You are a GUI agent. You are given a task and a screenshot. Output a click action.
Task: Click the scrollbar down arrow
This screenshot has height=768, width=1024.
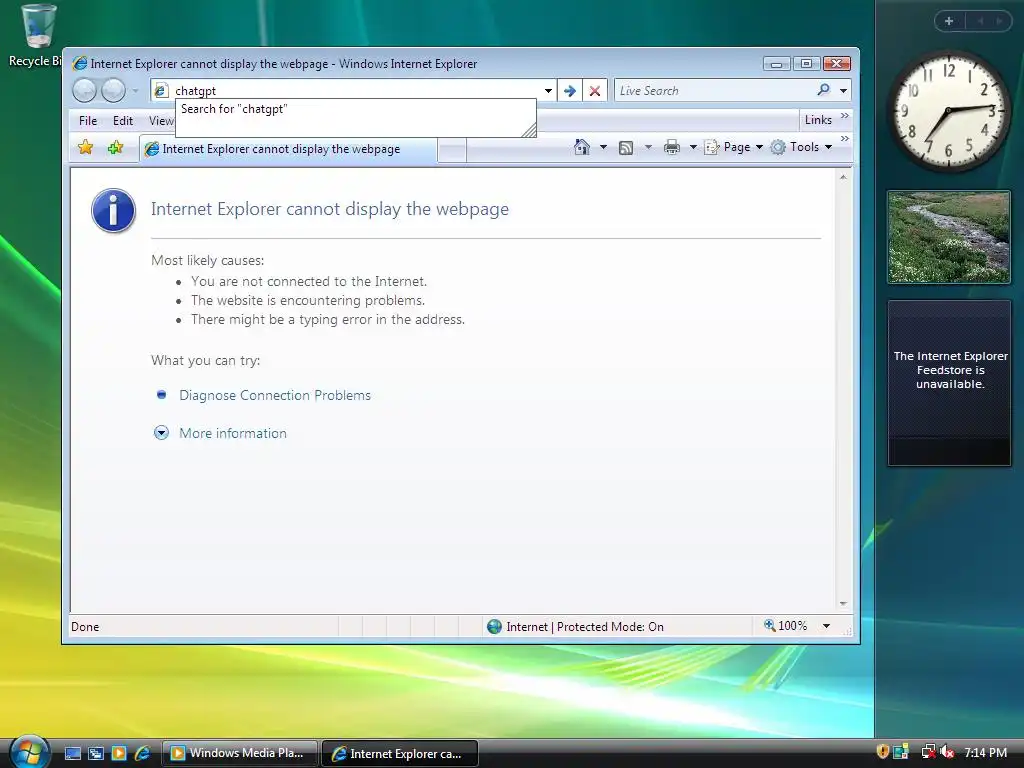pos(842,603)
